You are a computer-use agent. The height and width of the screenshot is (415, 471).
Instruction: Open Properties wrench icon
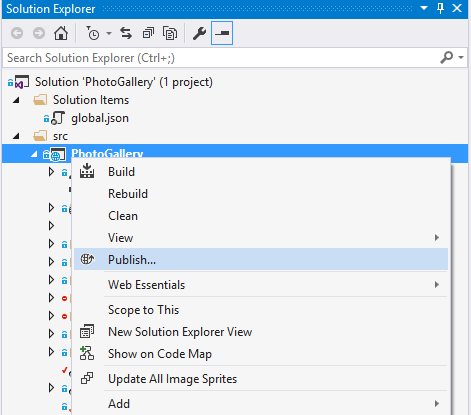click(x=199, y=33)
